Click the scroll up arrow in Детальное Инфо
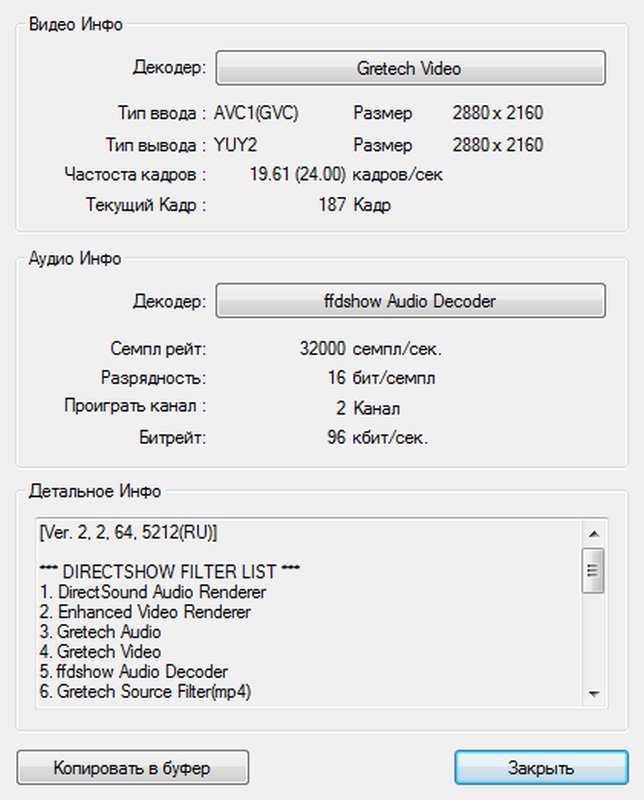 click(x=593, y=534)
